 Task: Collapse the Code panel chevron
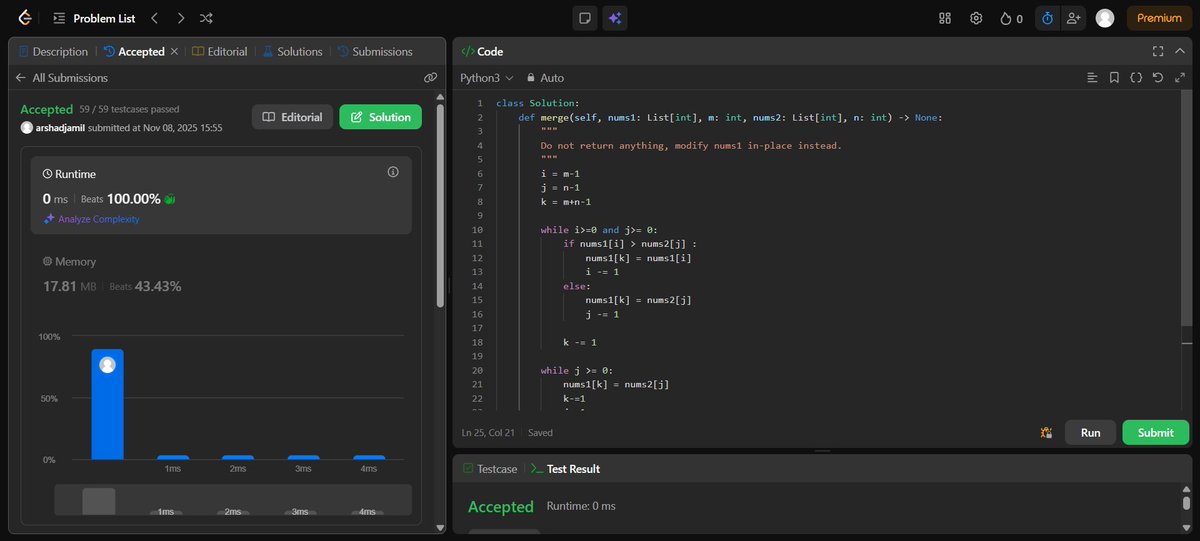tap(1181, 51)
